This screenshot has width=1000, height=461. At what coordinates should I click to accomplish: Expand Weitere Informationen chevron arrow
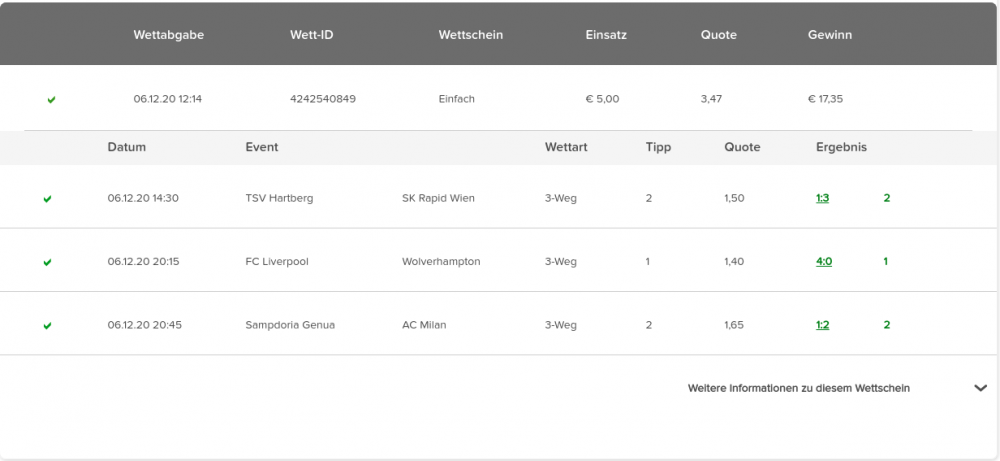point(981,388)
